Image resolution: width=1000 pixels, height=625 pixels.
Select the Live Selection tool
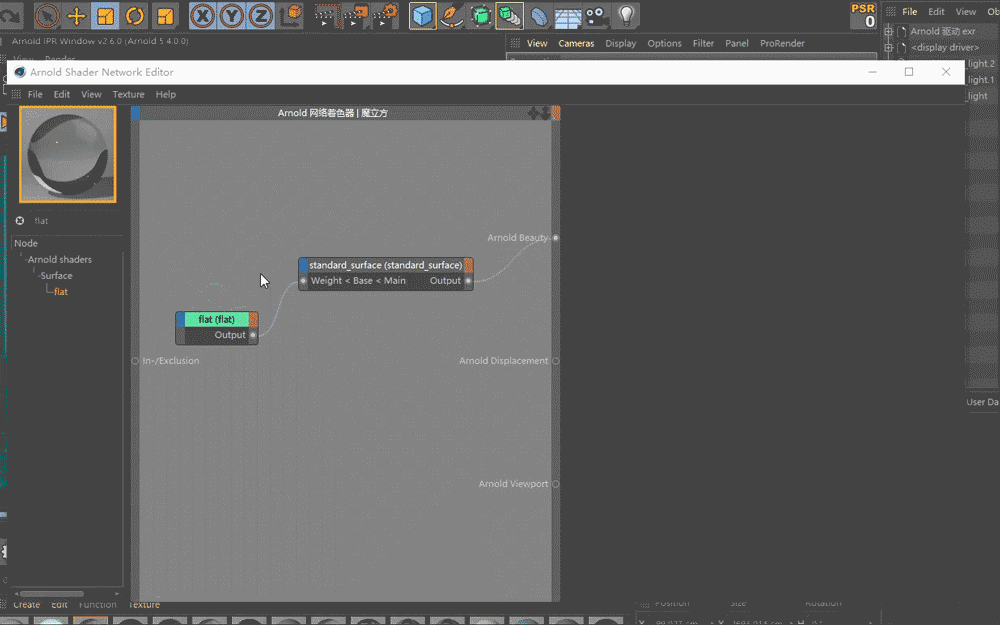(47, 15)
